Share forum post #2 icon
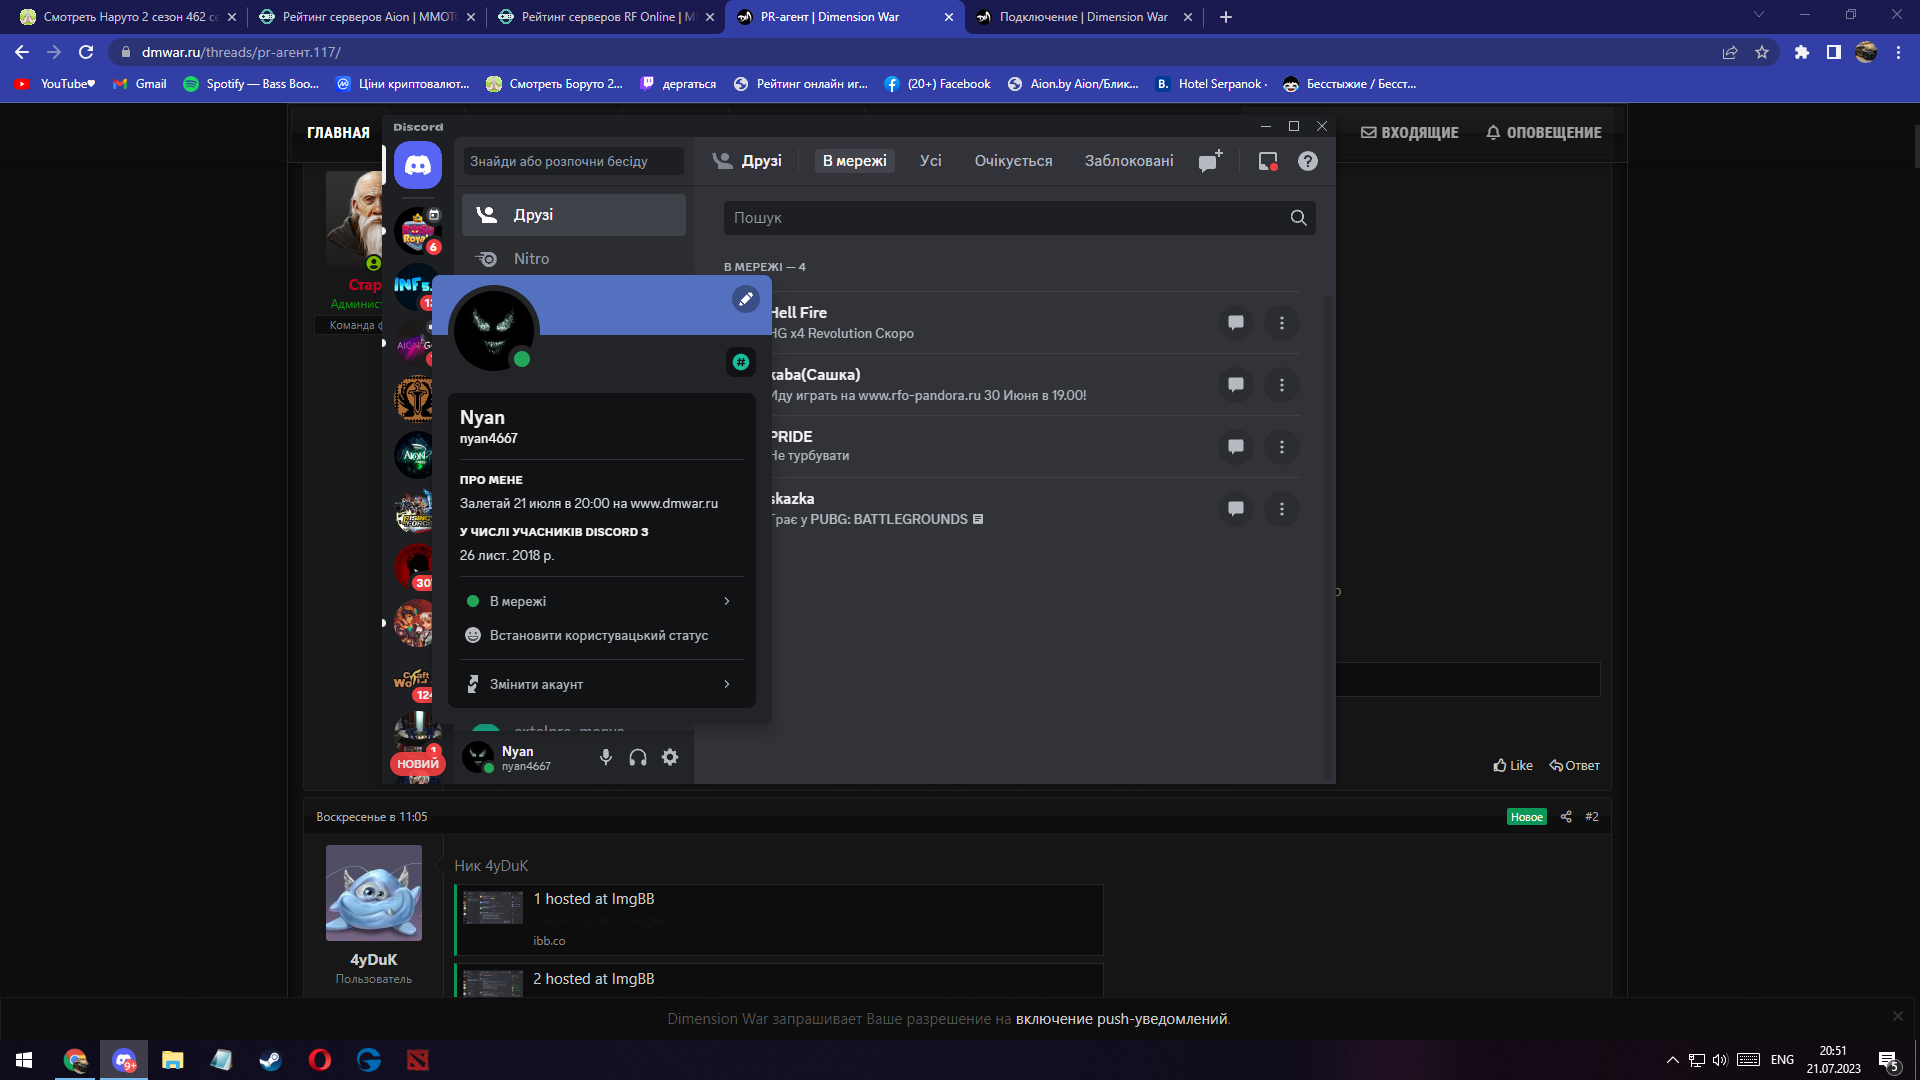1920x1080 pixels. pos(1566,817)
